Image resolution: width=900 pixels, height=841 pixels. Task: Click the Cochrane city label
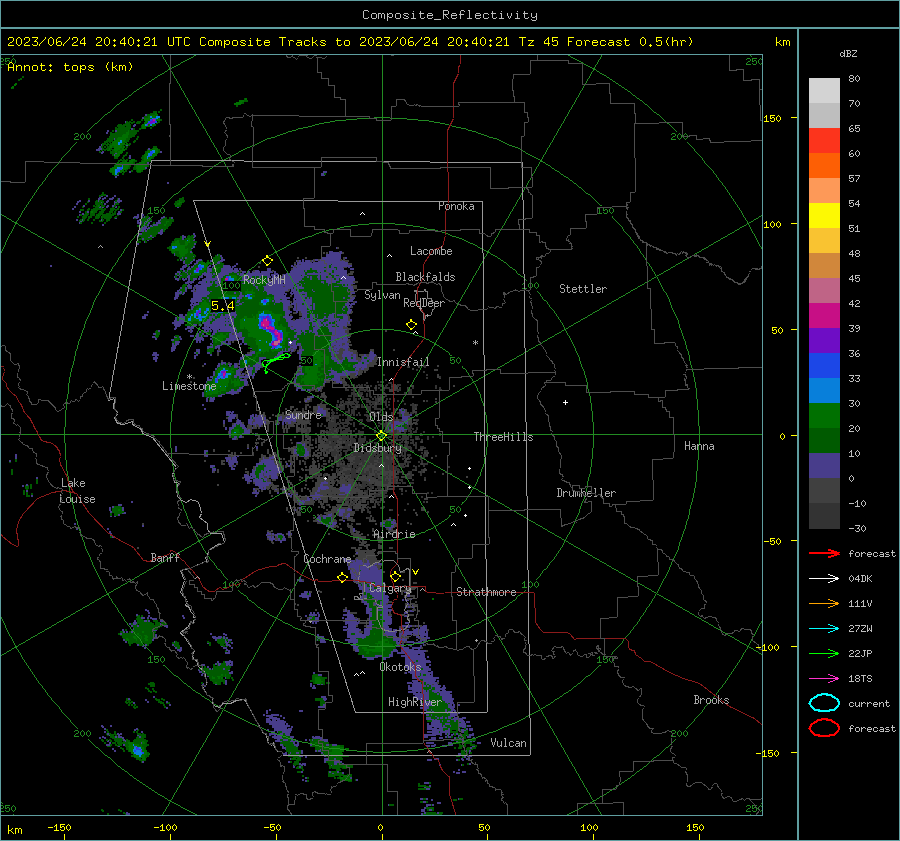[327, 559]
